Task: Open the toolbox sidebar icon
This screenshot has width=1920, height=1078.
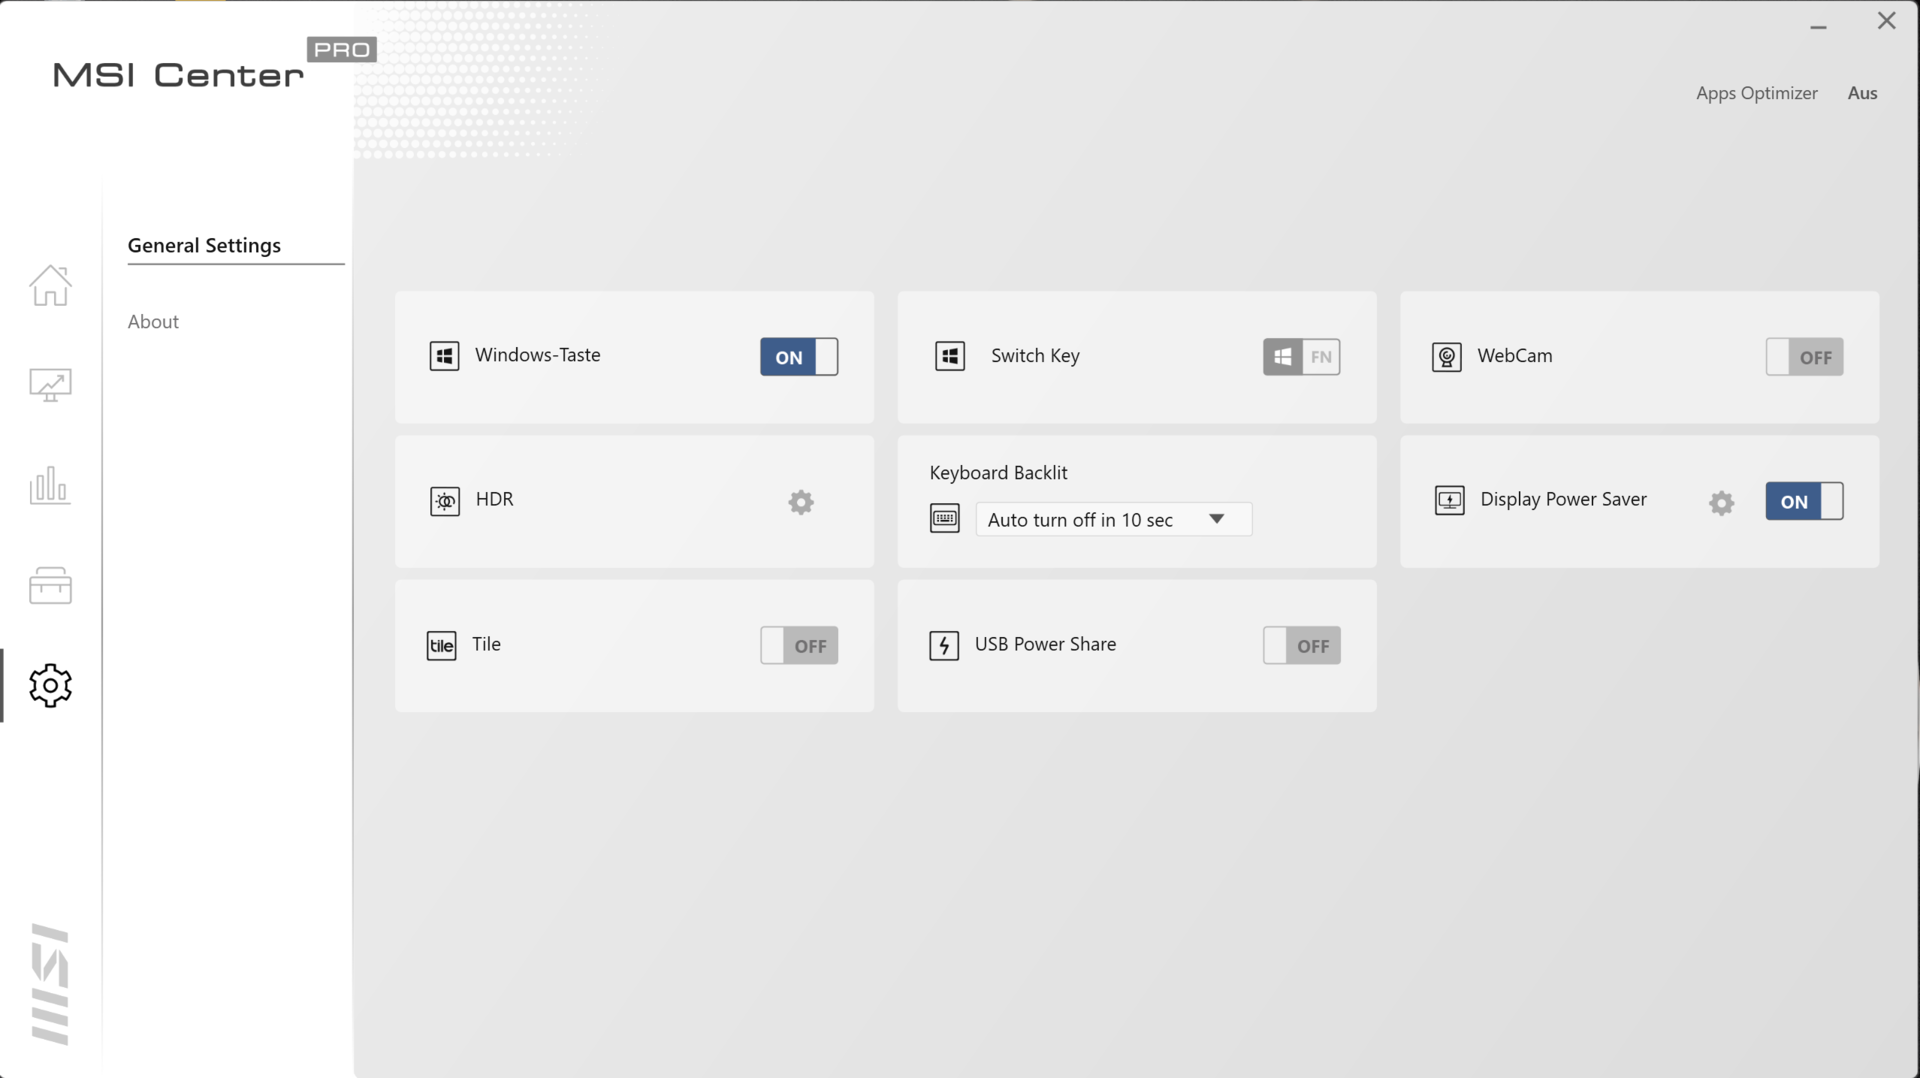Action: (x=50, y=585)
